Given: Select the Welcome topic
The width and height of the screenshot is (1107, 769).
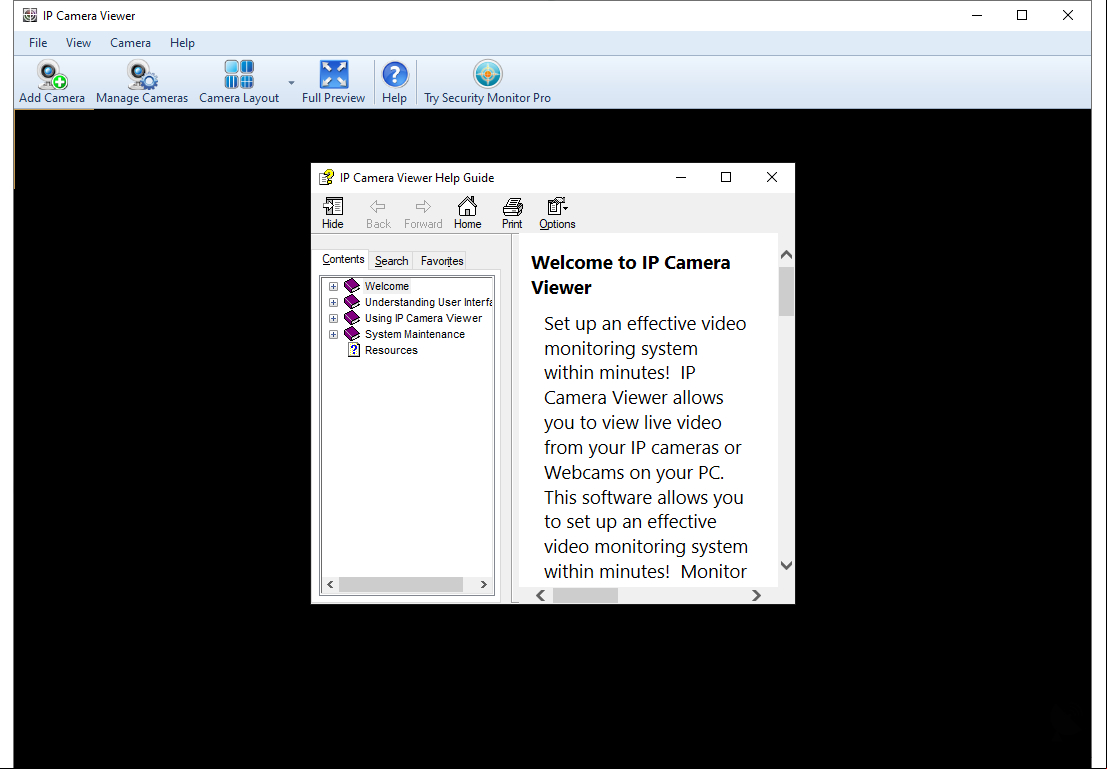Looking at the screenshot, I should point(386,286).
